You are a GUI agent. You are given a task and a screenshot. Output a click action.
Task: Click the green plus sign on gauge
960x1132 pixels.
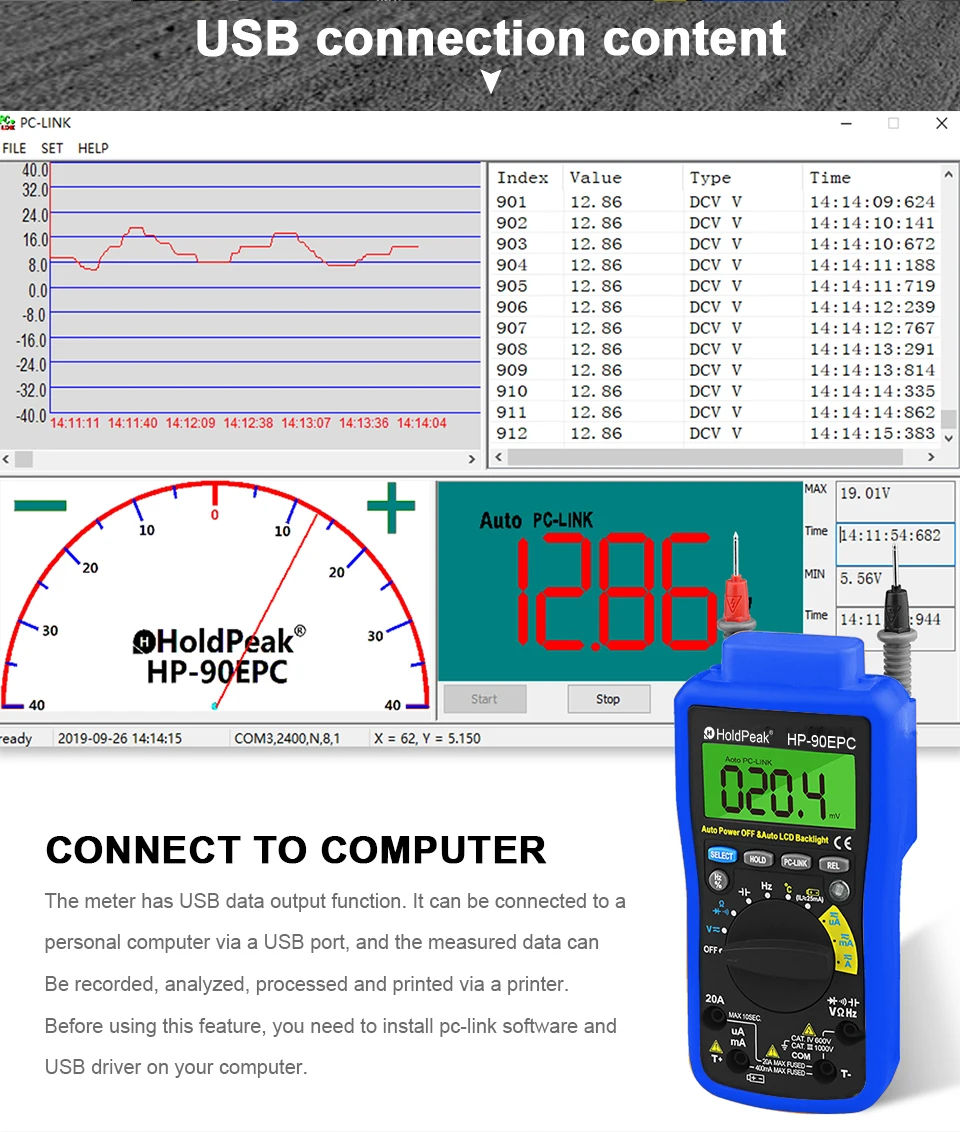coord(391,508)
